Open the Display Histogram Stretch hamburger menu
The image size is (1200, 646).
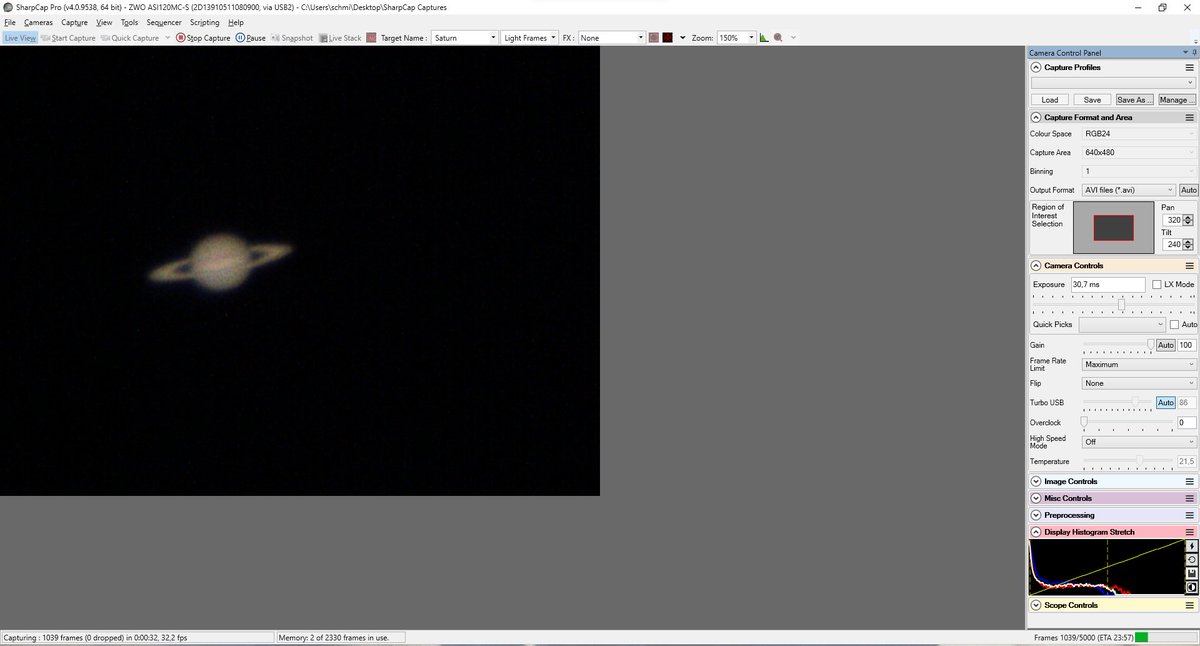point(1189,532)
